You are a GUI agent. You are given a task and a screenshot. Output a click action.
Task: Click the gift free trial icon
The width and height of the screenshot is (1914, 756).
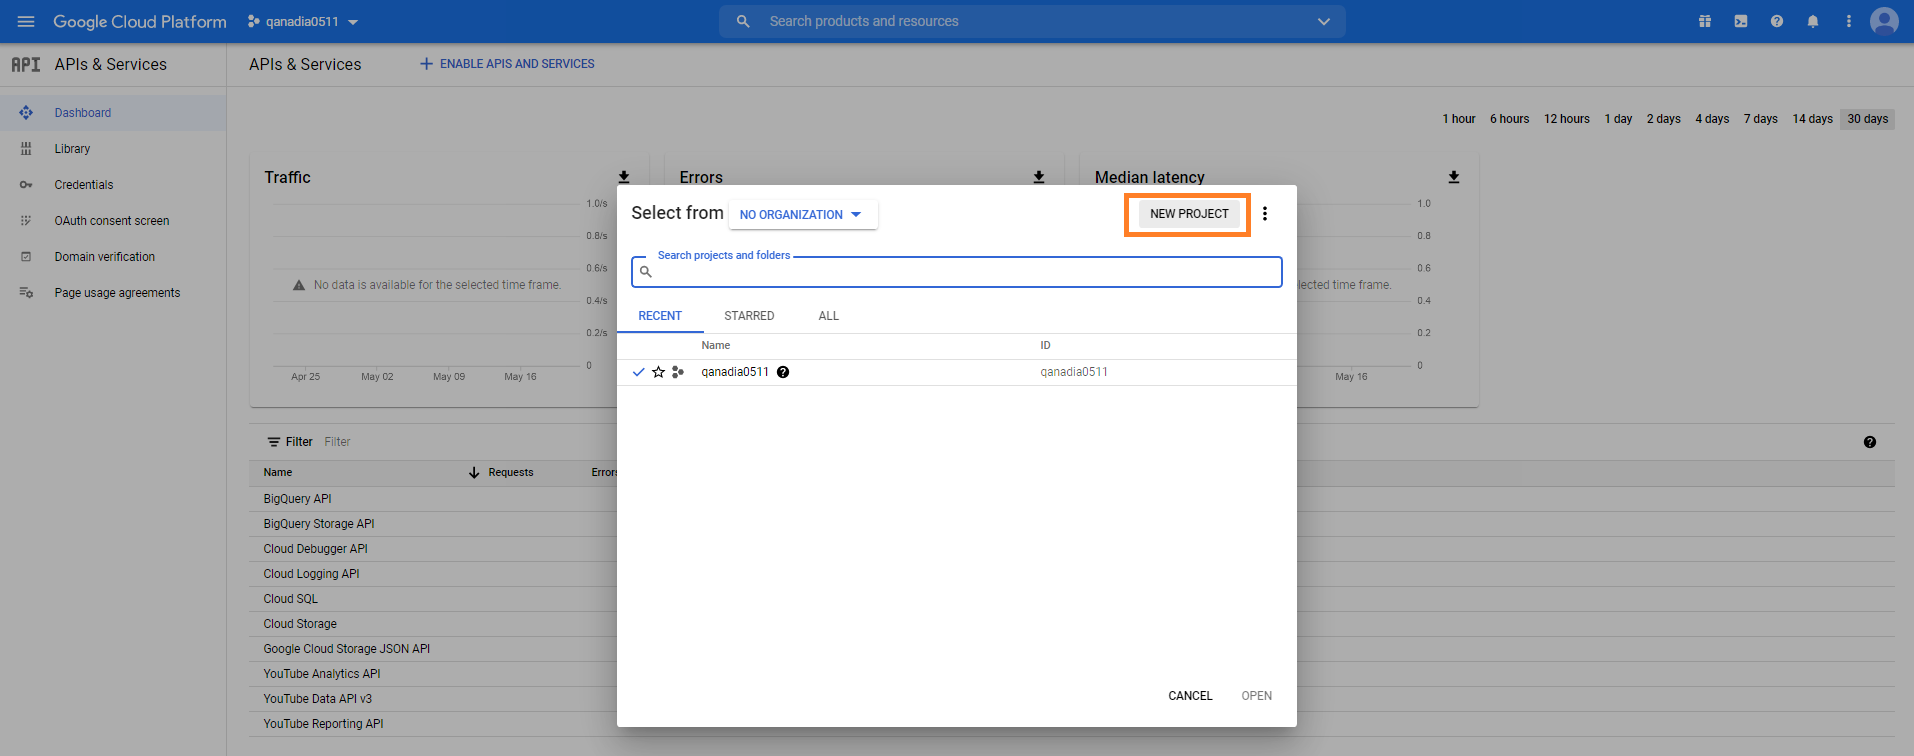click(x=1705, y=21)
